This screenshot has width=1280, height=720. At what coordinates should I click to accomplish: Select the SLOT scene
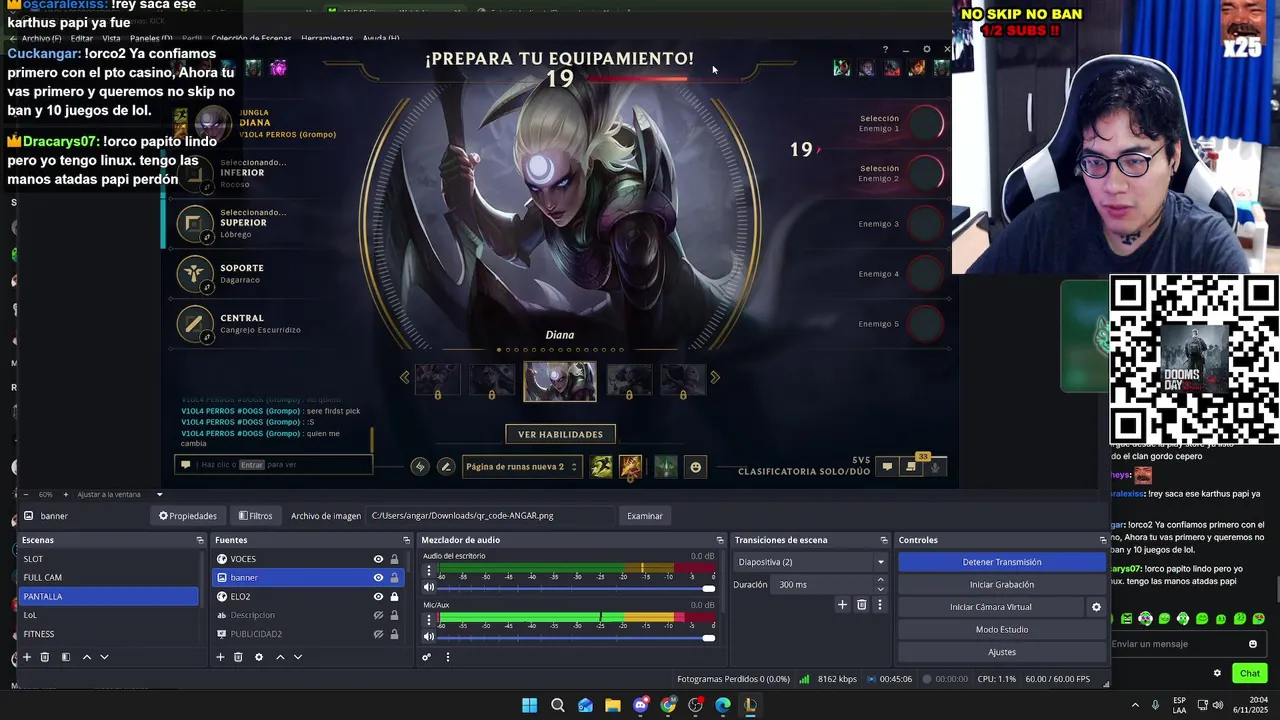[109, 559]
